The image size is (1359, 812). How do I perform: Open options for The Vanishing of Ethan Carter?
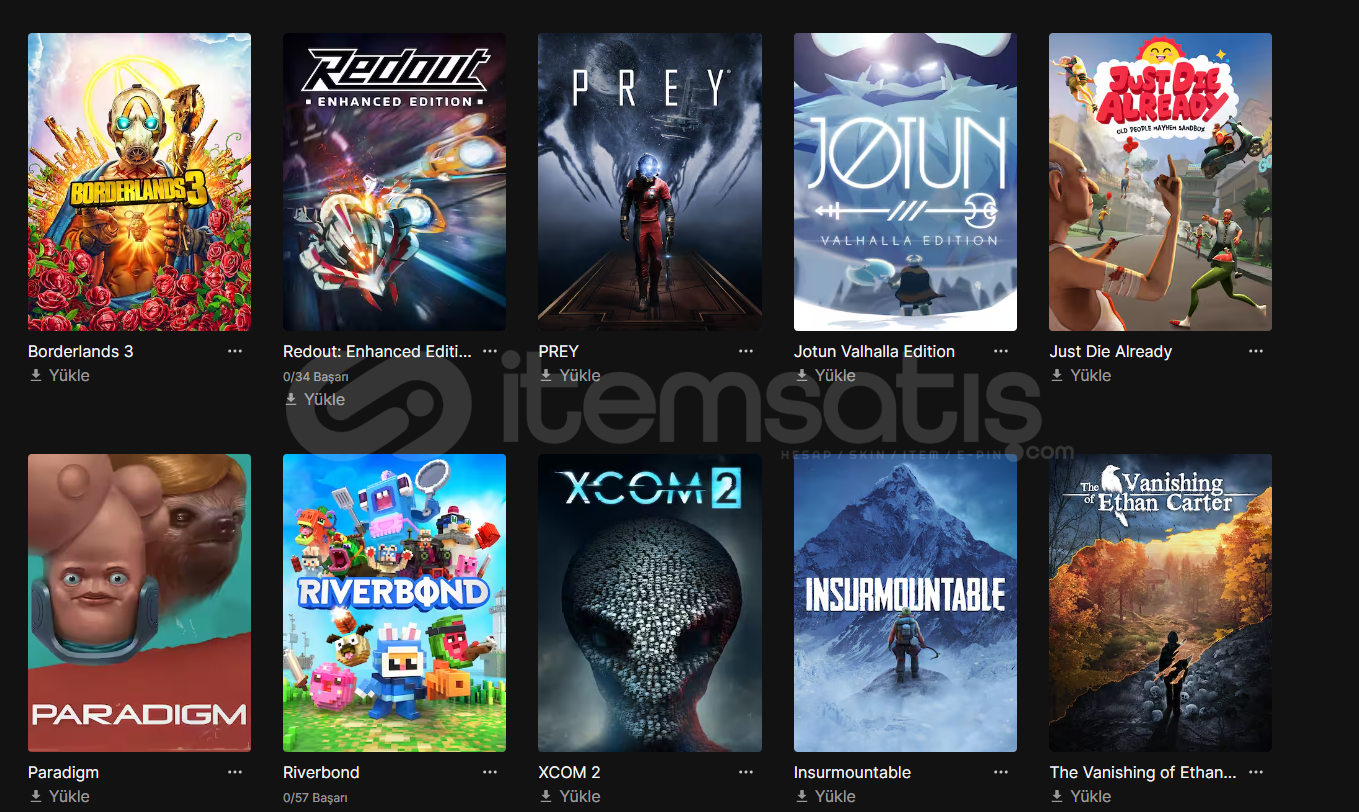[x=1256, y=772]
